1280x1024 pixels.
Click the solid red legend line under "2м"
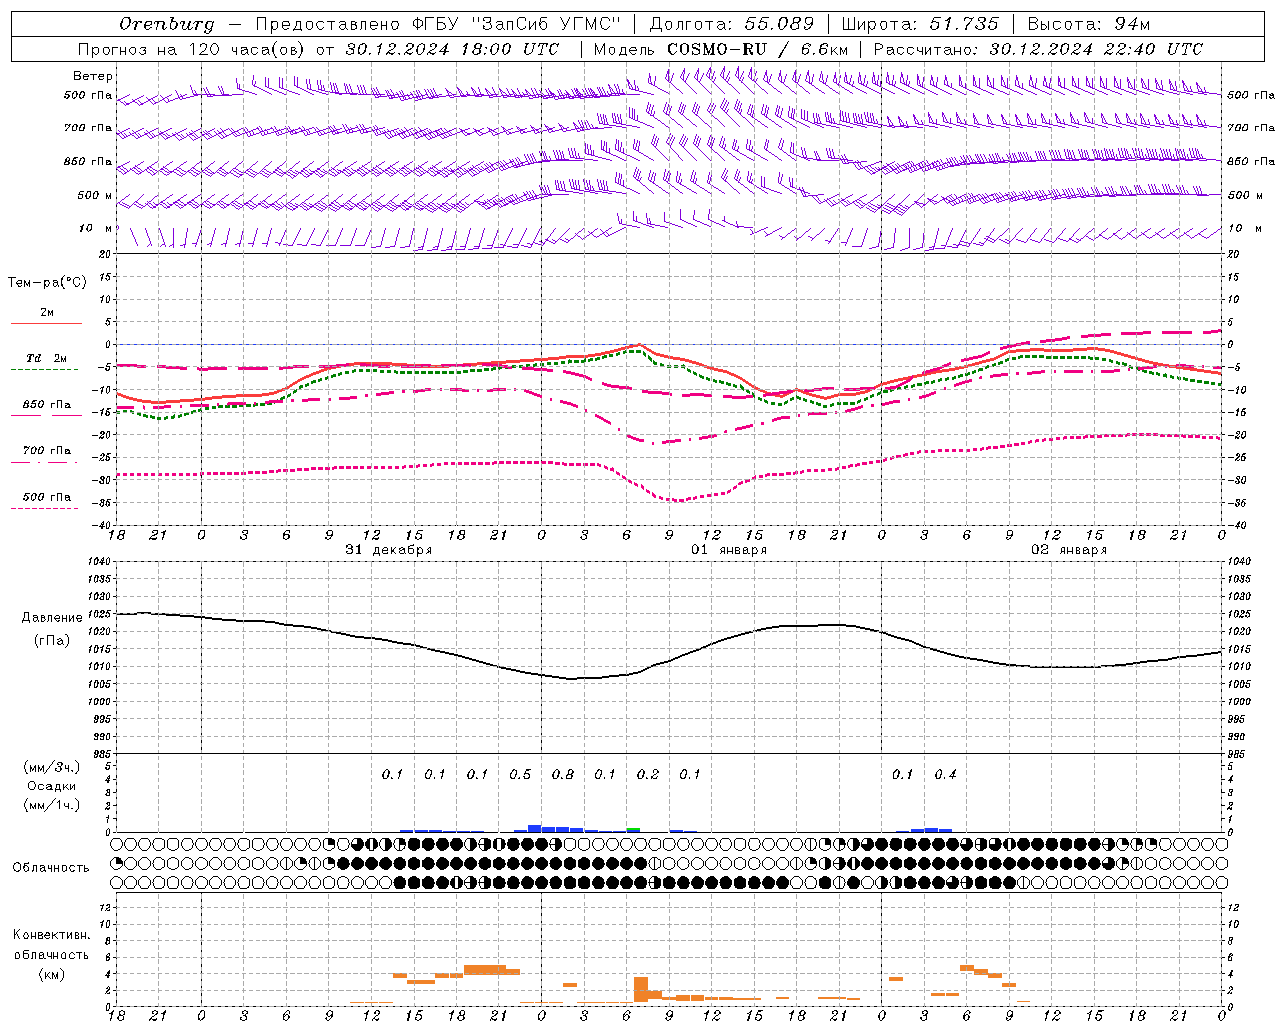(x=46, y=323)
